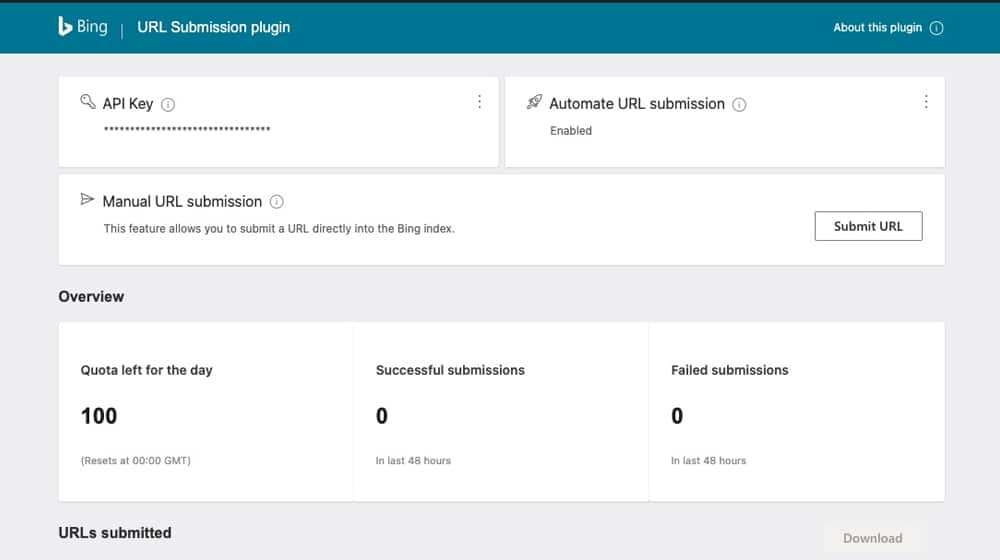The width and height of the screenshot is (1000, 560).
Task: Click the Failed submissions label
Action: 730,370
